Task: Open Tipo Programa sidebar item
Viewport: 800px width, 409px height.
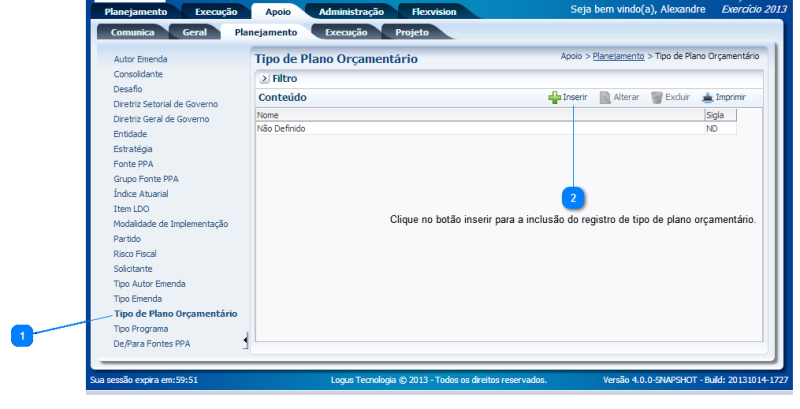Action: coord(141,328)
